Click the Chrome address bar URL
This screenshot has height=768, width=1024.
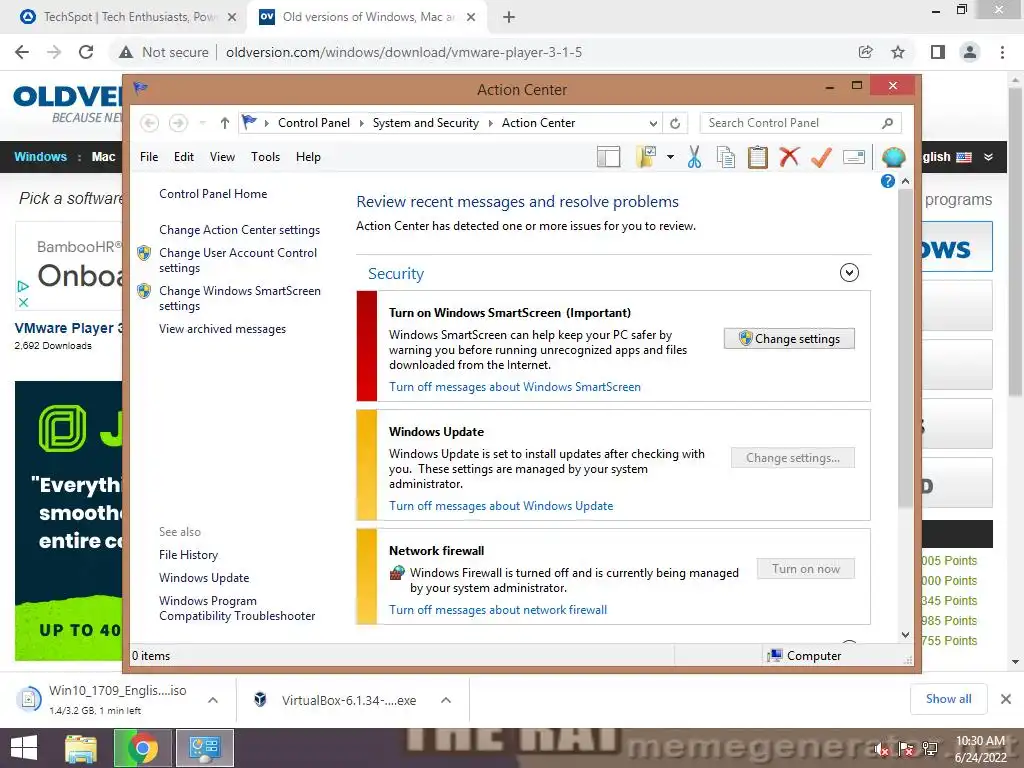pos(404,52)
